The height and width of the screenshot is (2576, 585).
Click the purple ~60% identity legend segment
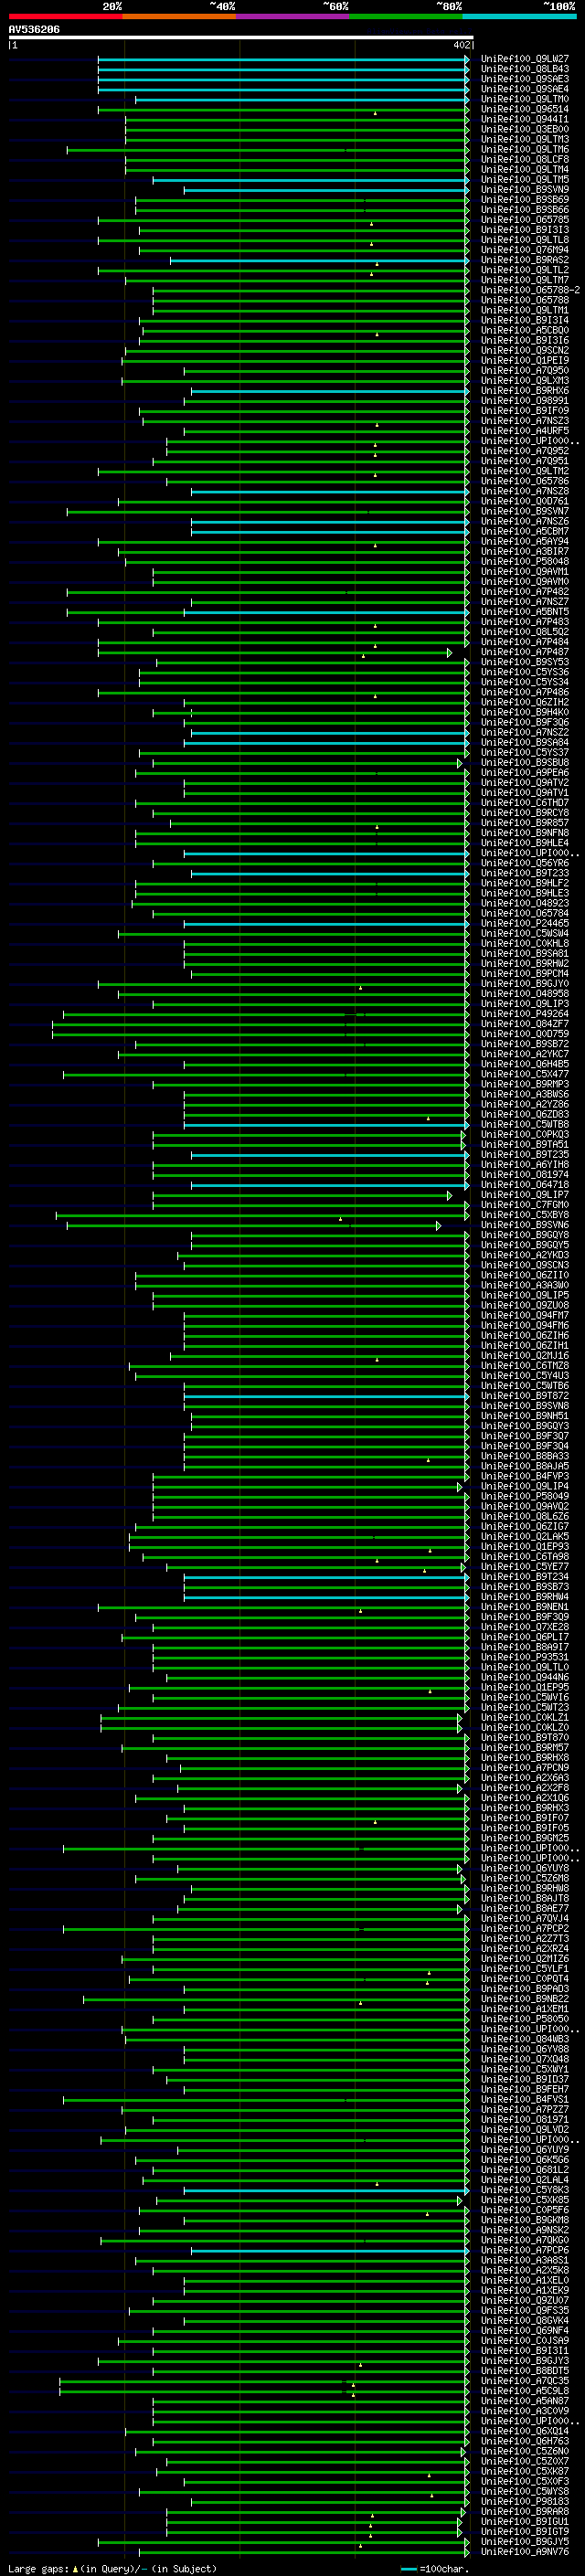[293, 16]
